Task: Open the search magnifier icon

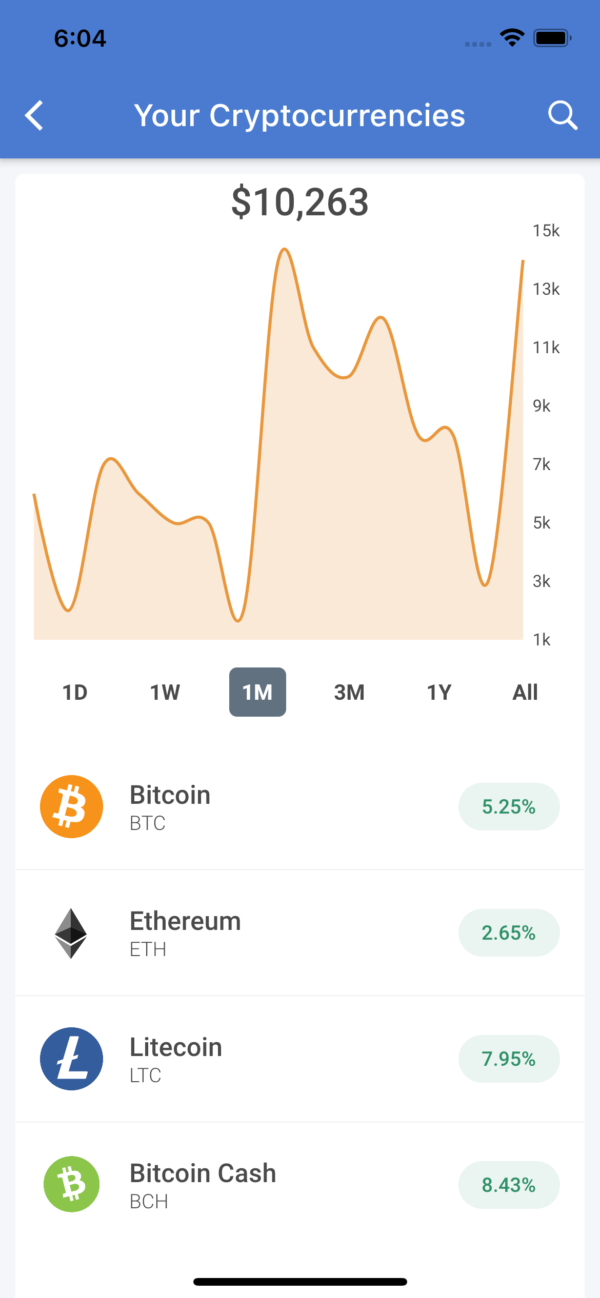Action: (x=563, y=116)
